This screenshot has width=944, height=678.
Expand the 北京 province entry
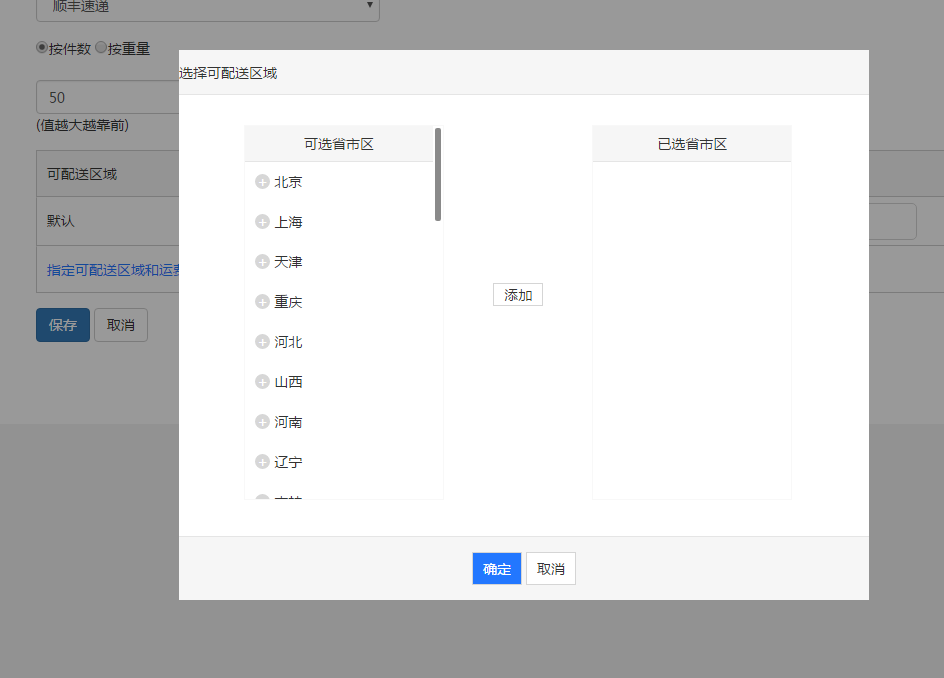261,181
